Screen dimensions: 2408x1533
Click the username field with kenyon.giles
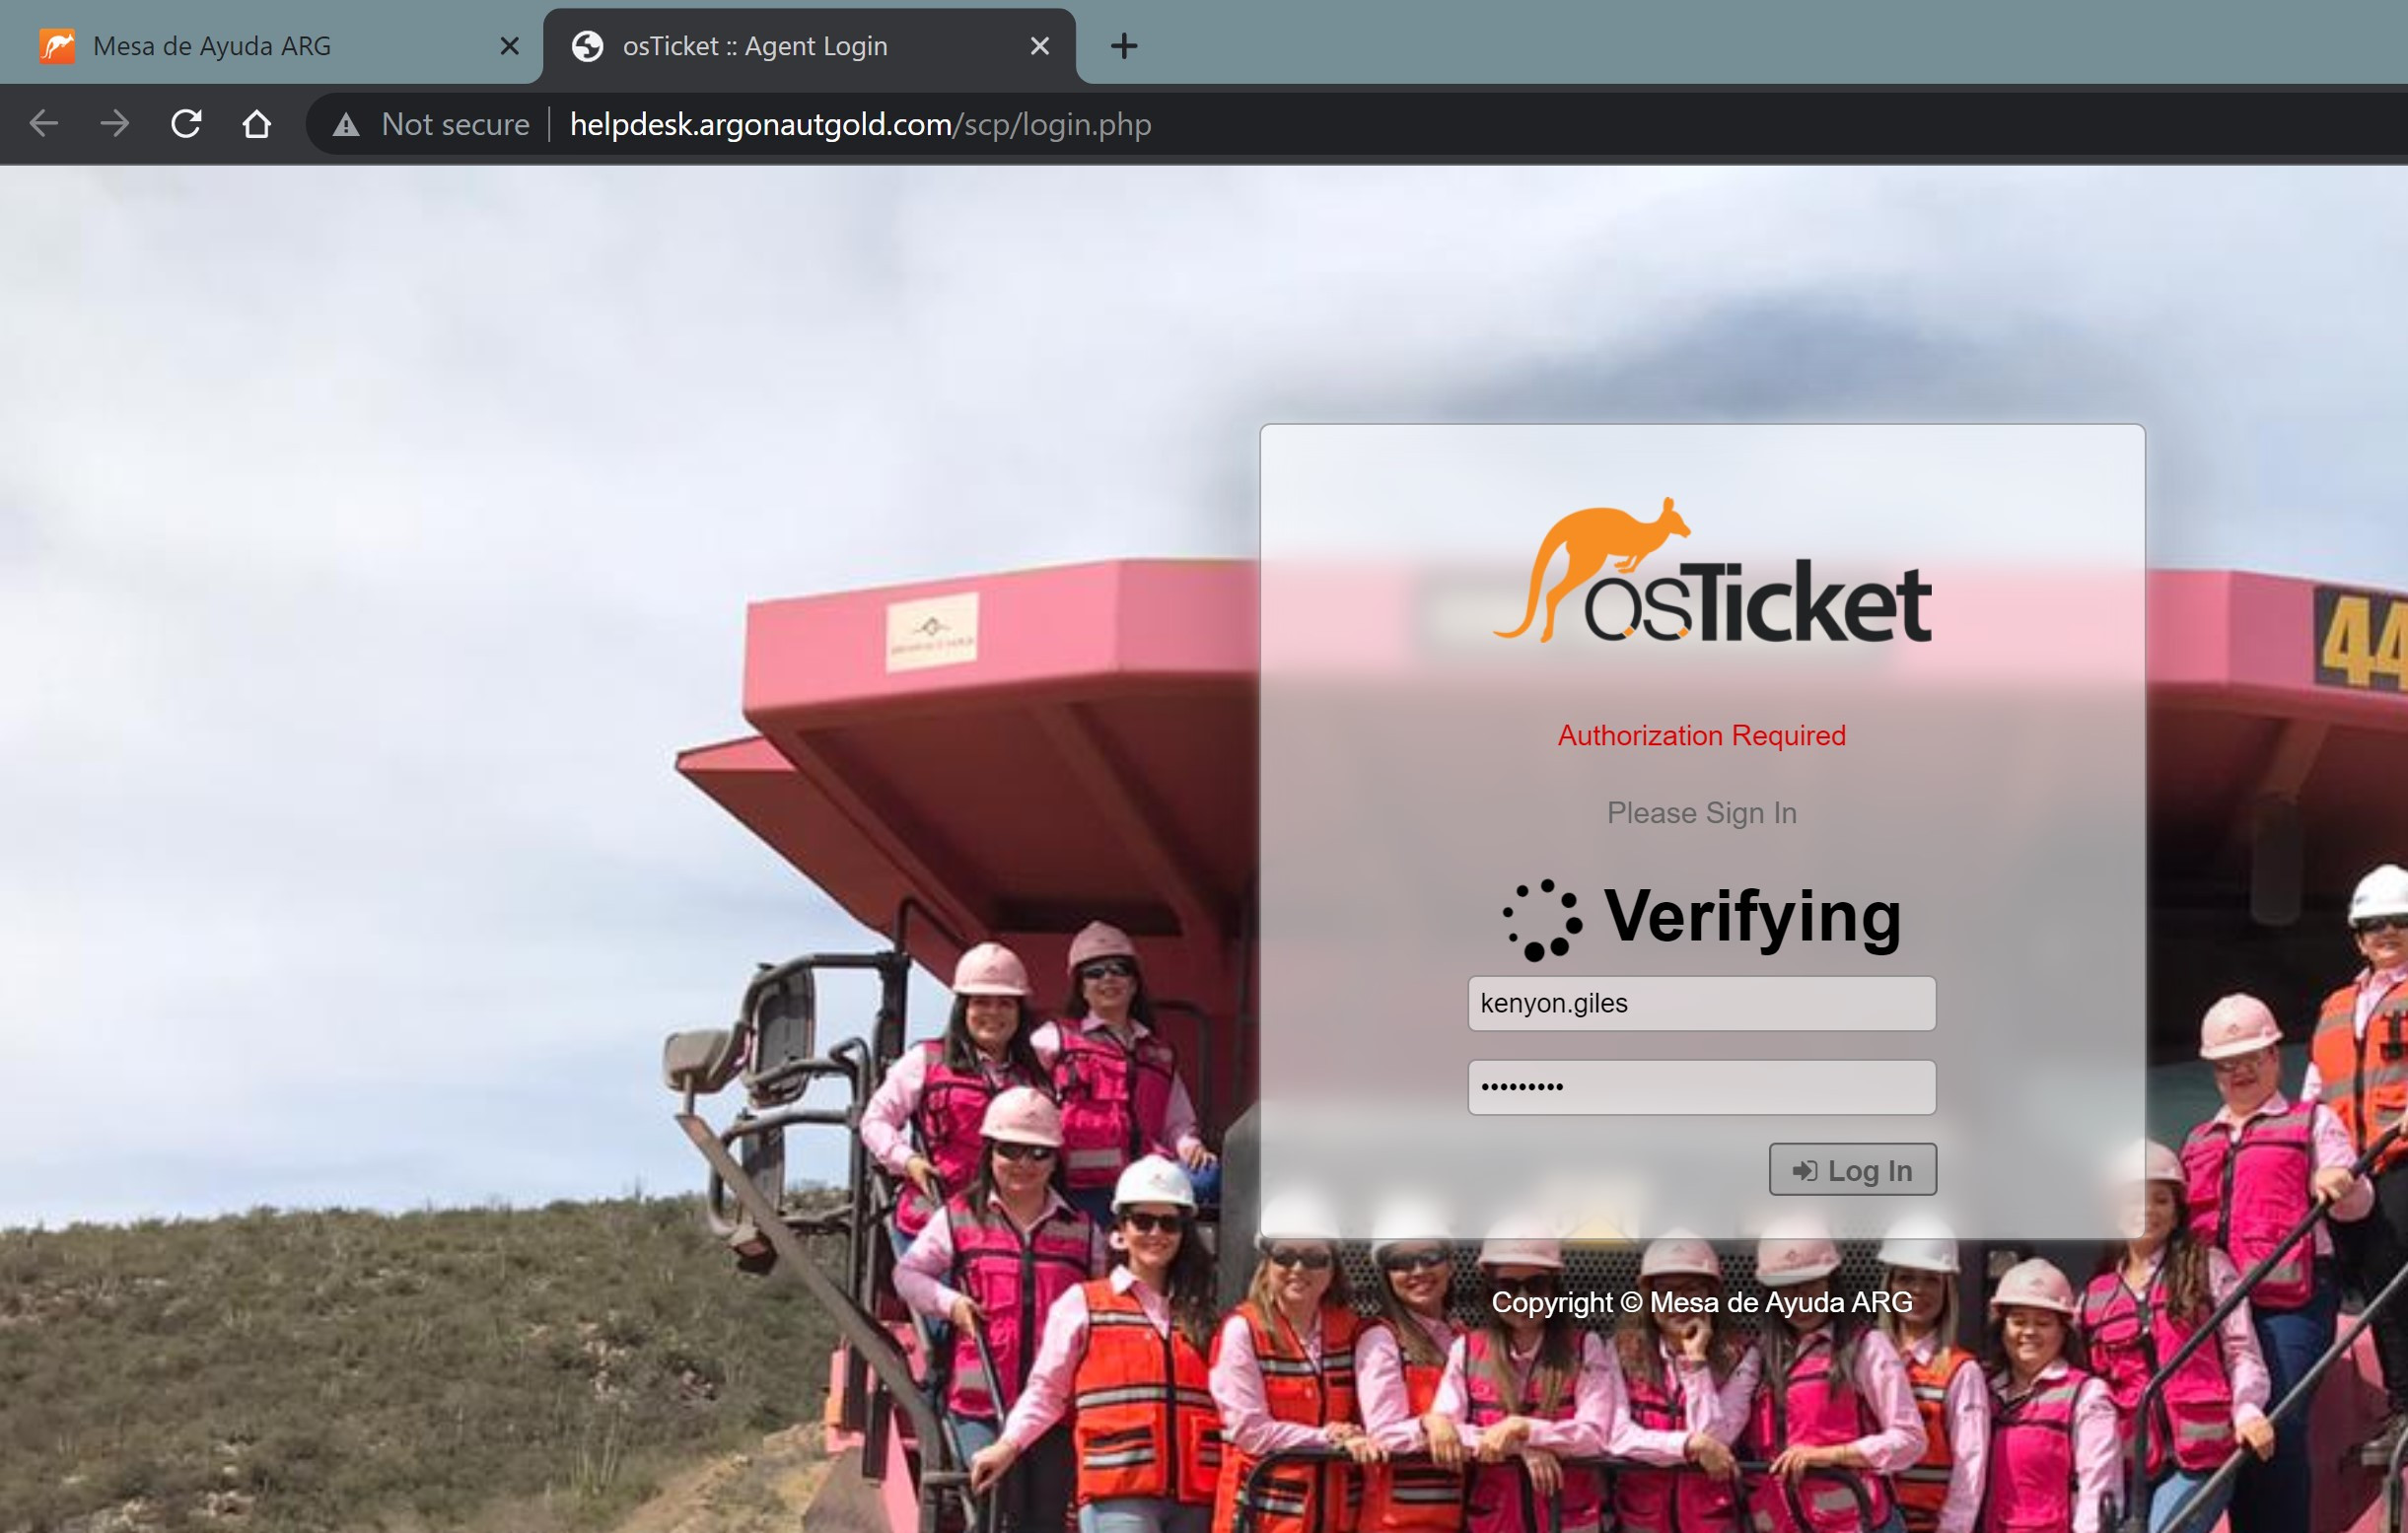click(1701, 1003)
